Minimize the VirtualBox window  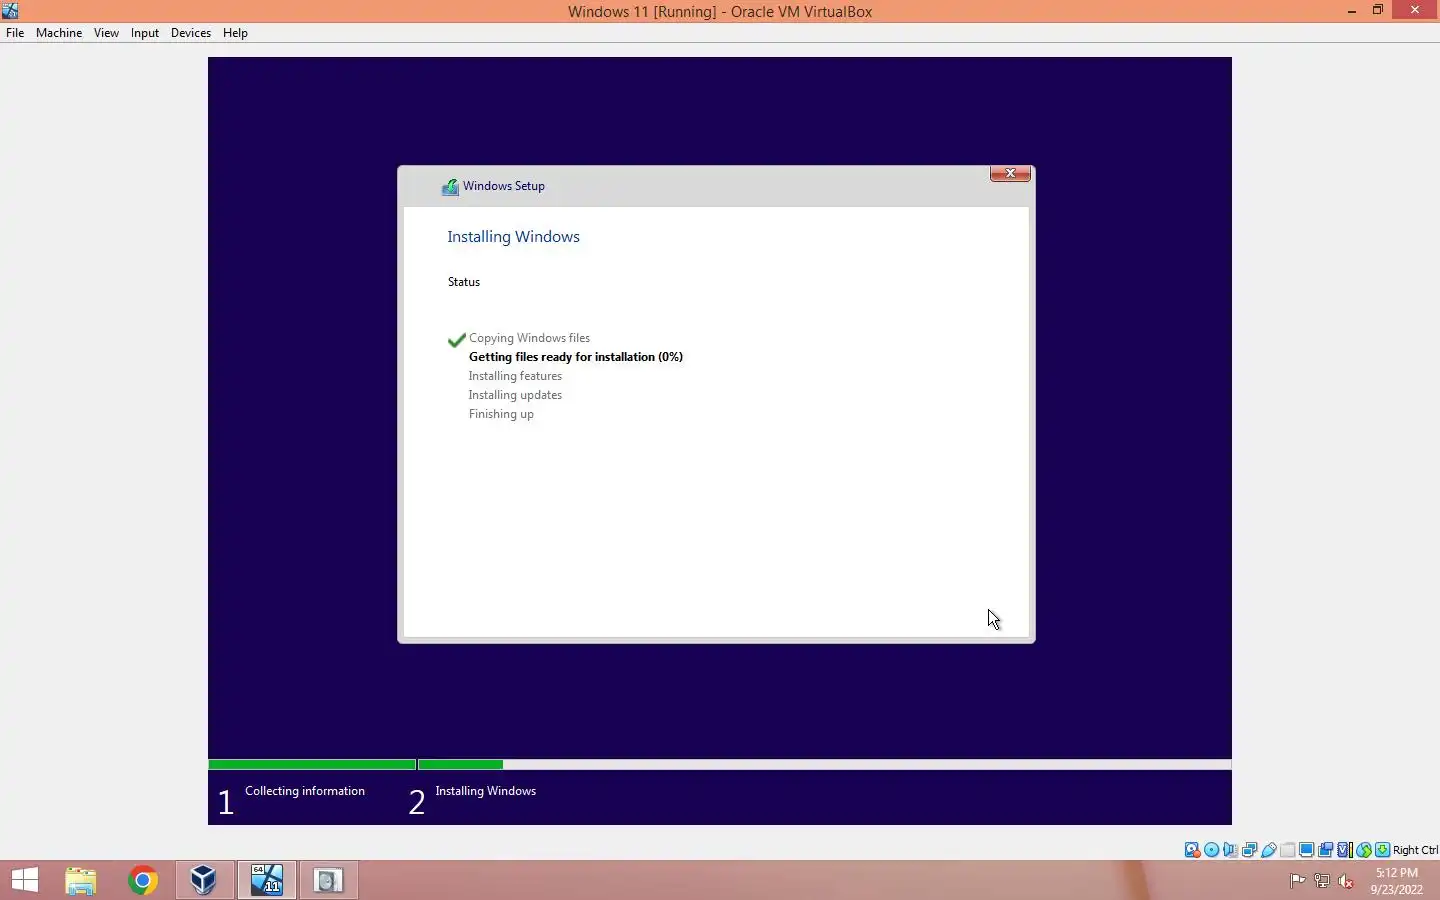(x=1352, y=11)
